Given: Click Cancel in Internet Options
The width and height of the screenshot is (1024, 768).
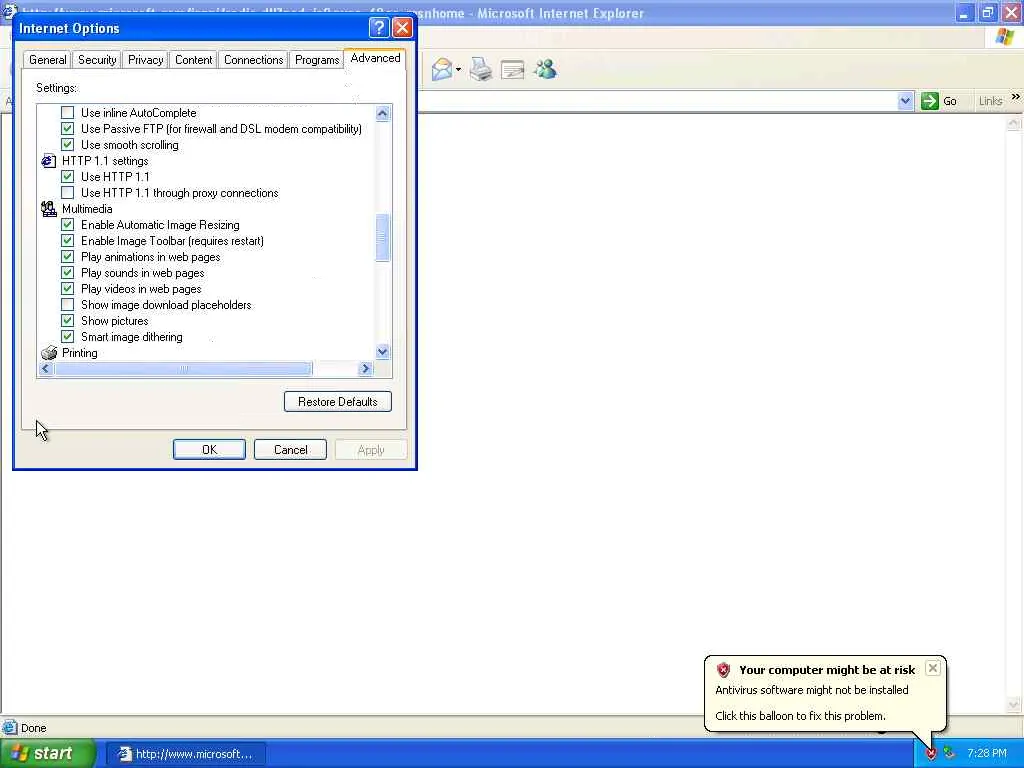Looking at the screenshot, I should 290,449.
